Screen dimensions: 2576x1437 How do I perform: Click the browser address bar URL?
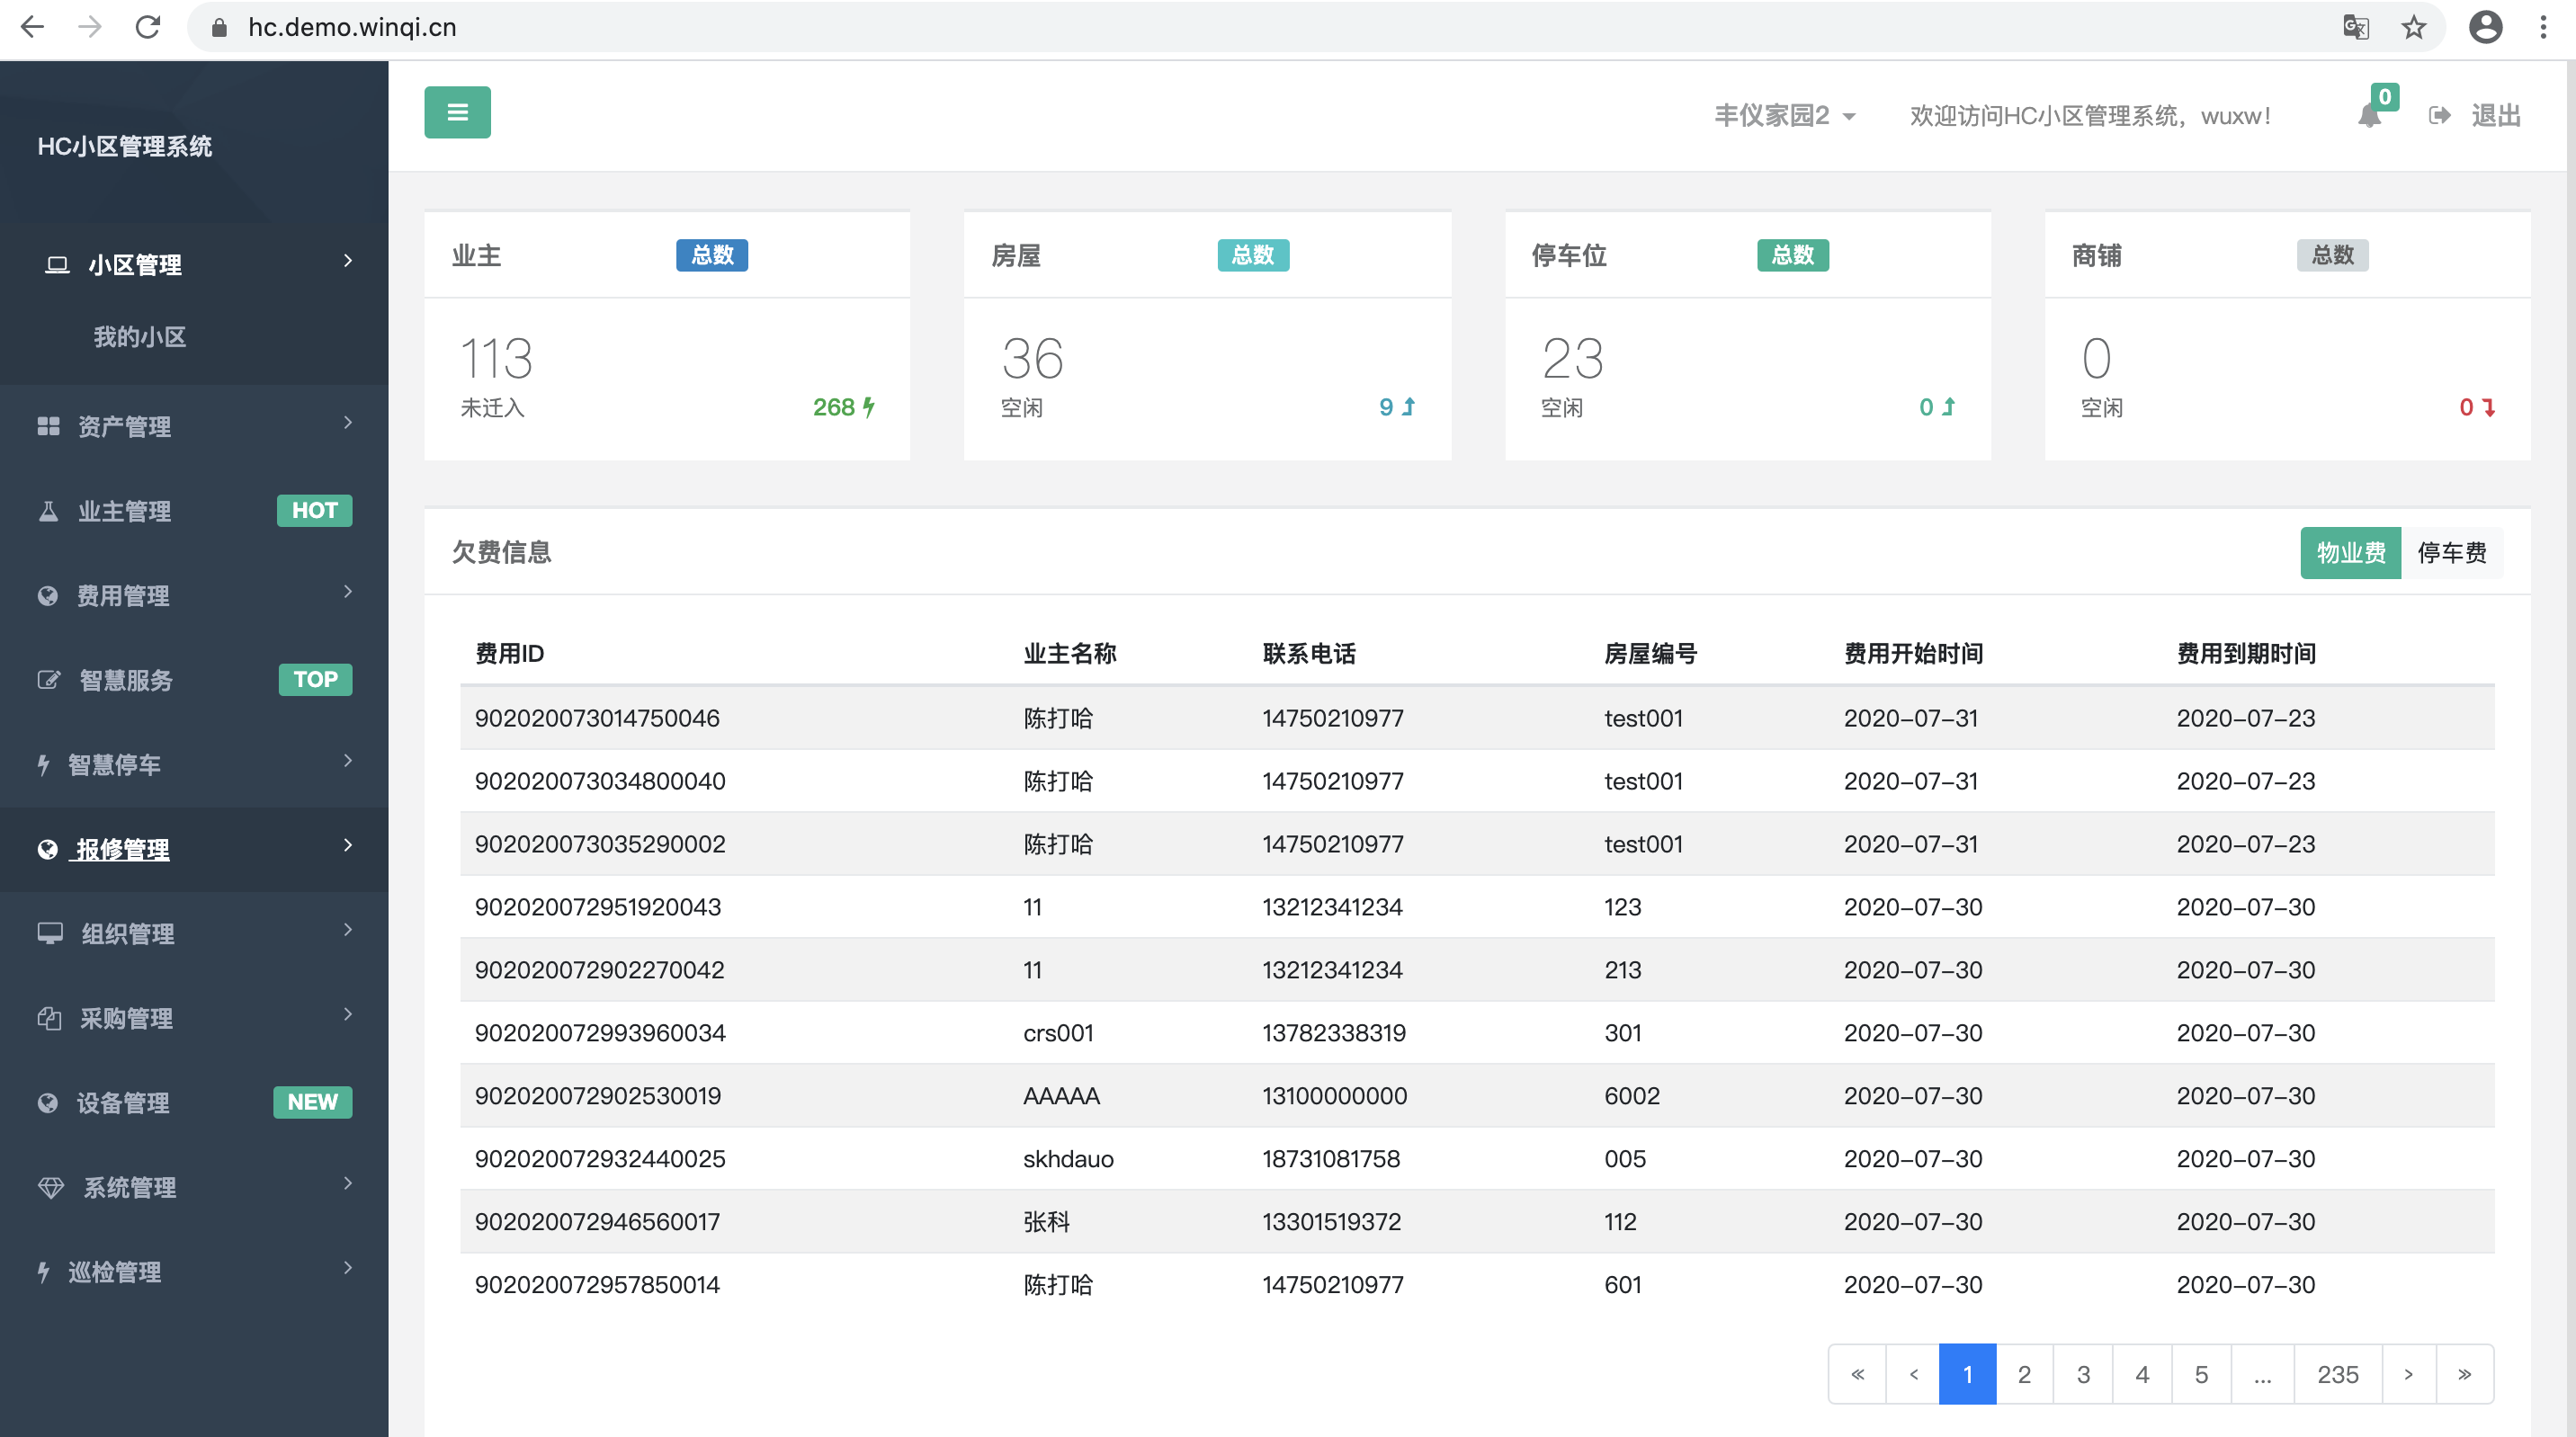(352, 27)
